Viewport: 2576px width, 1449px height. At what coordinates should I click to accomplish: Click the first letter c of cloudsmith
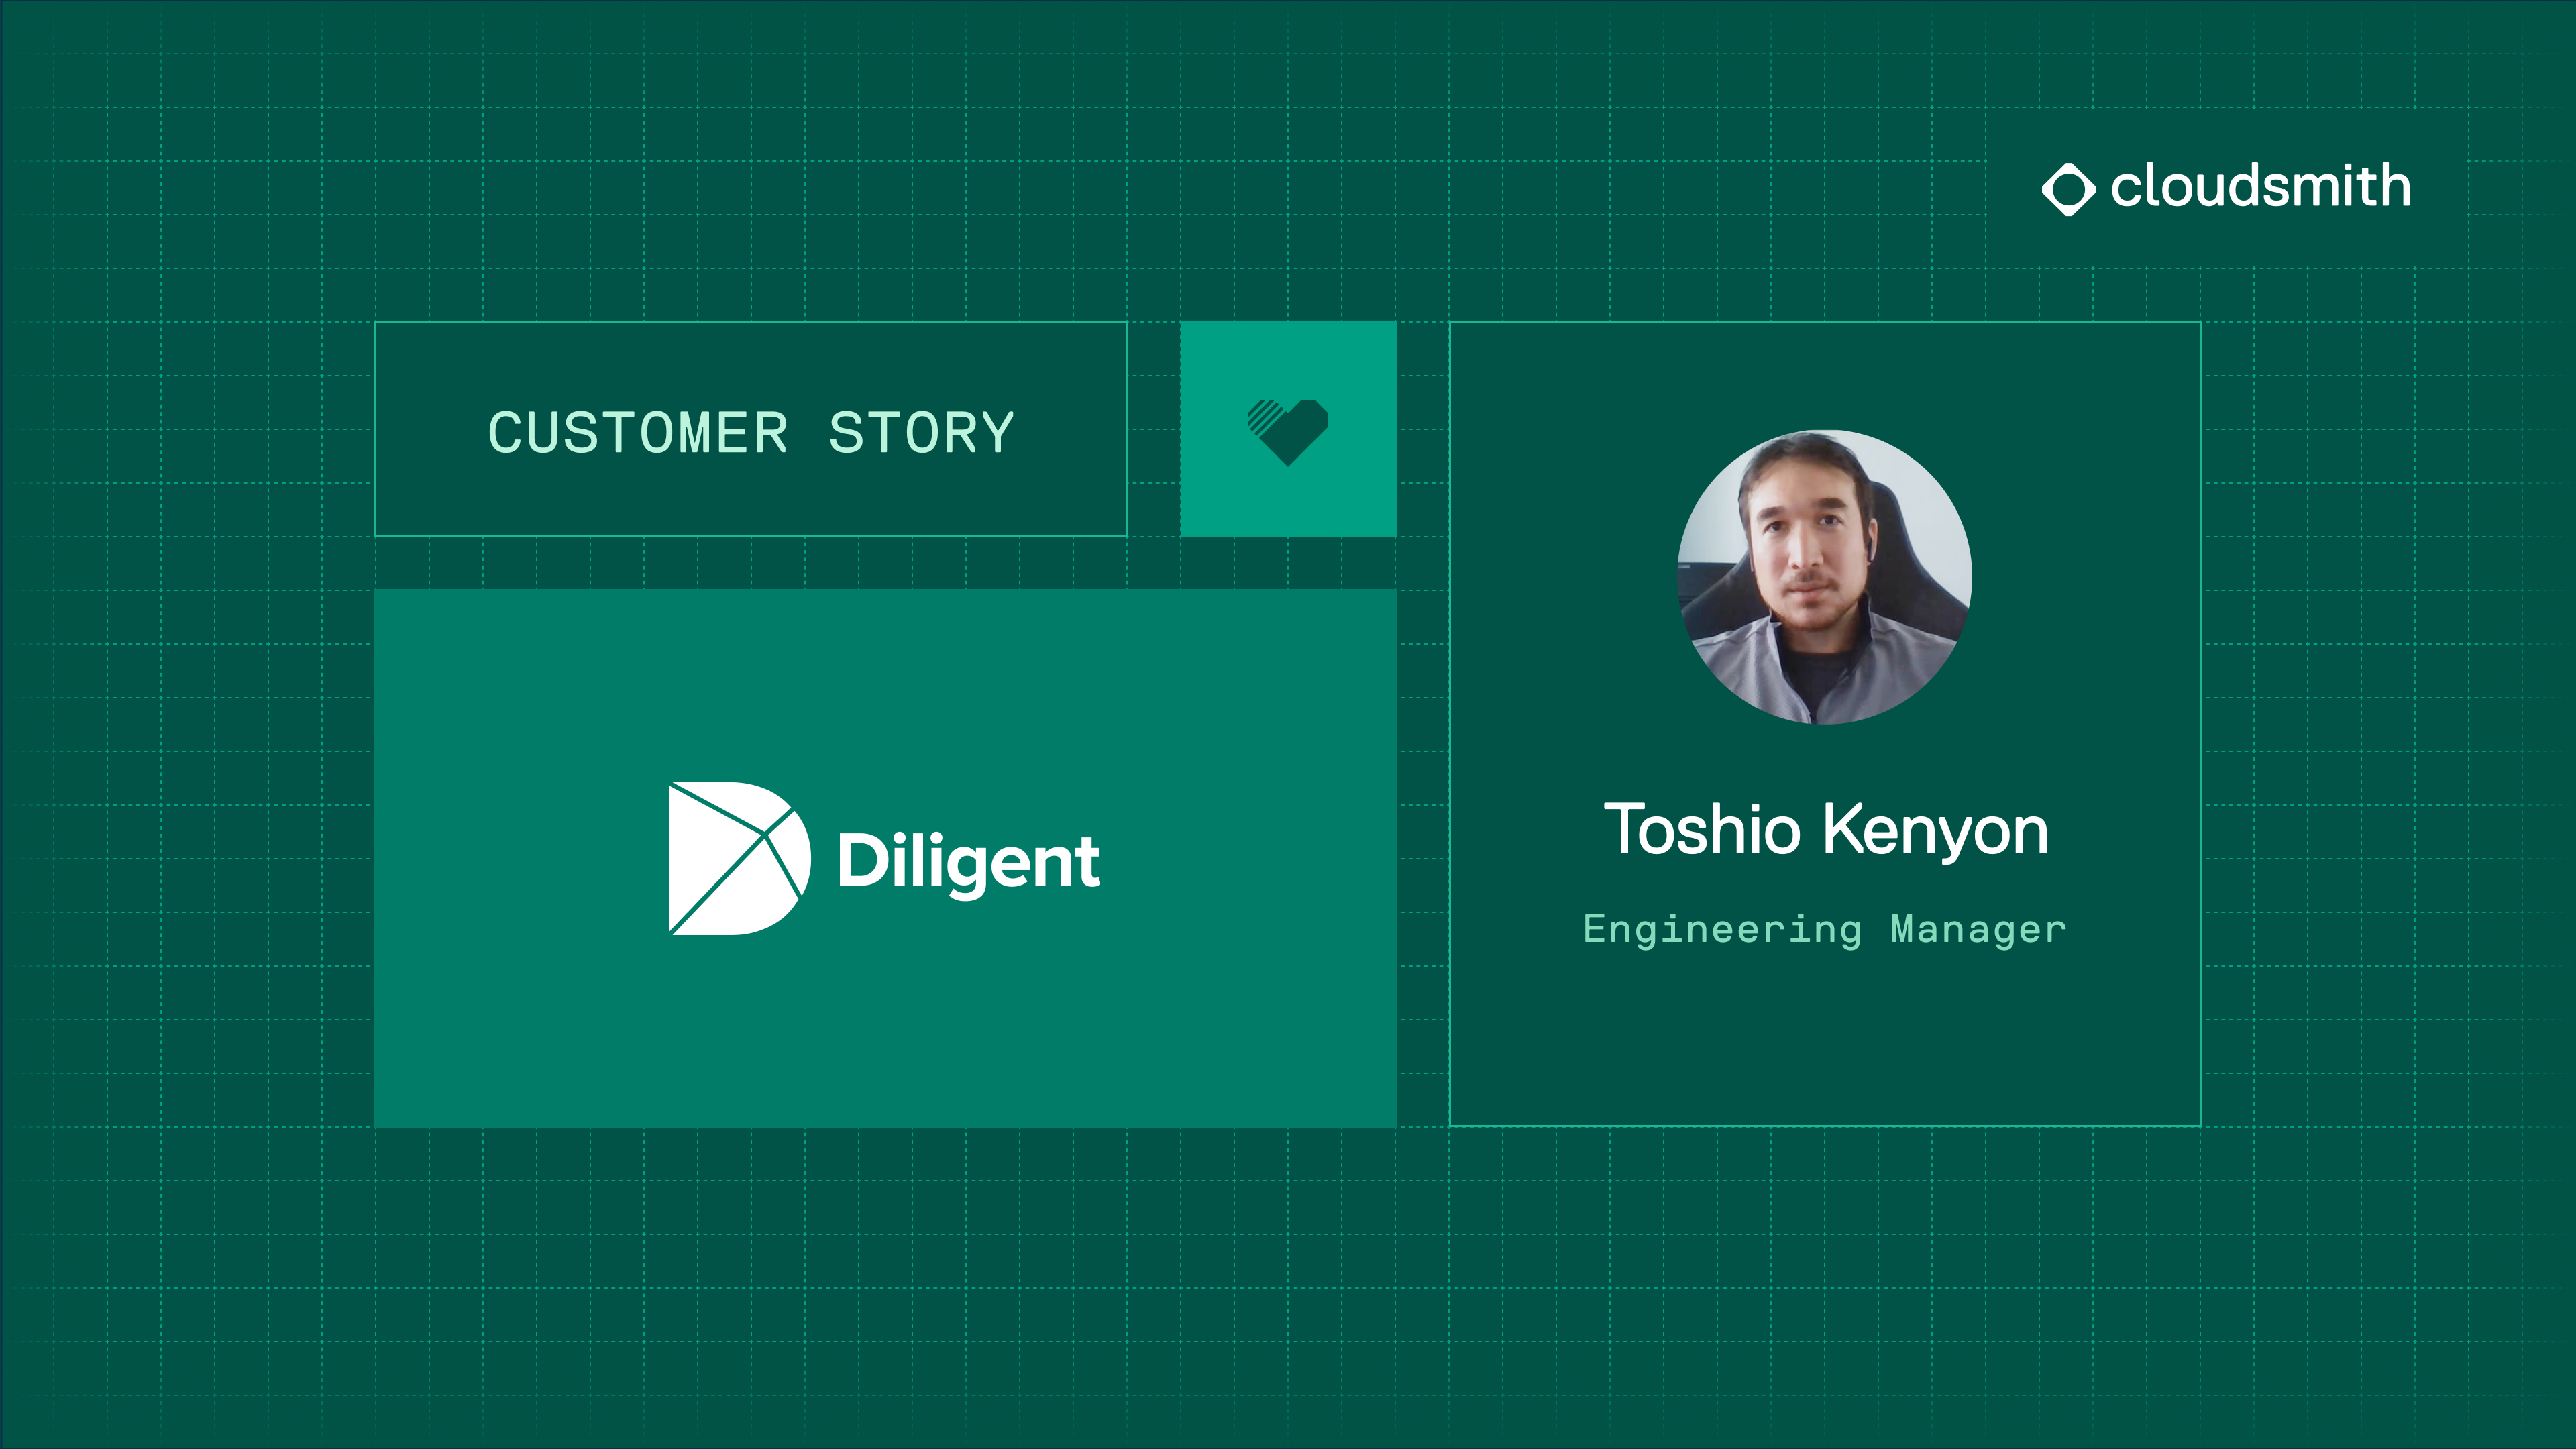point(2126,190)
